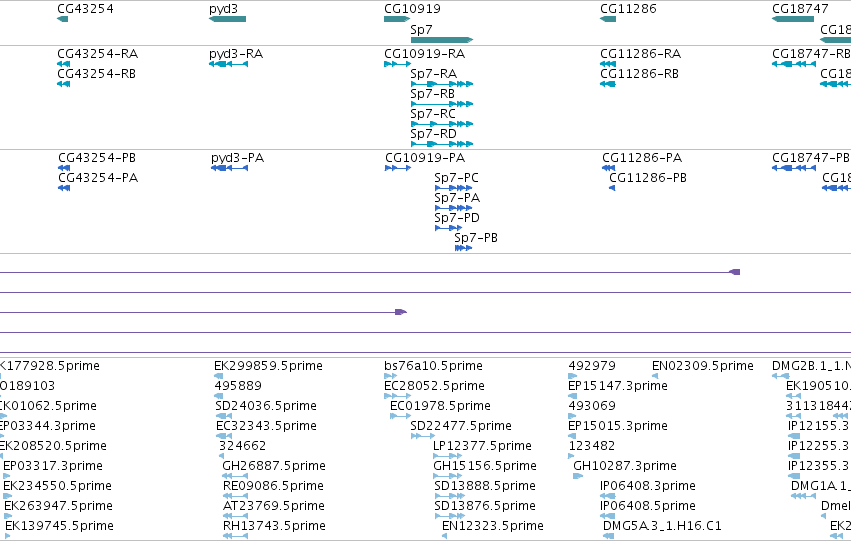Select the pyd3-RA transcript glyph
The width and height of the screenshot is (851, 541).
[x=228, y=64]
